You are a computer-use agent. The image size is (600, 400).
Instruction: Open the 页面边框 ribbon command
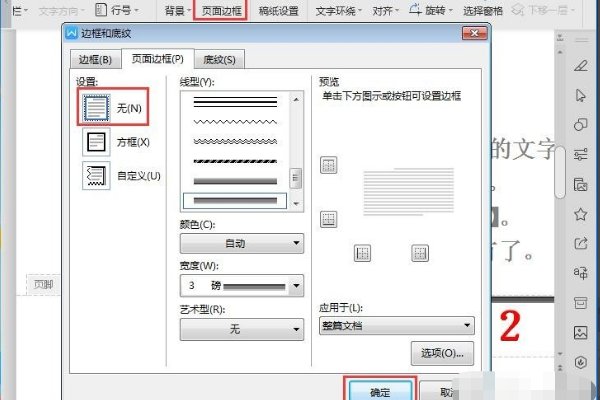[221, 10]
